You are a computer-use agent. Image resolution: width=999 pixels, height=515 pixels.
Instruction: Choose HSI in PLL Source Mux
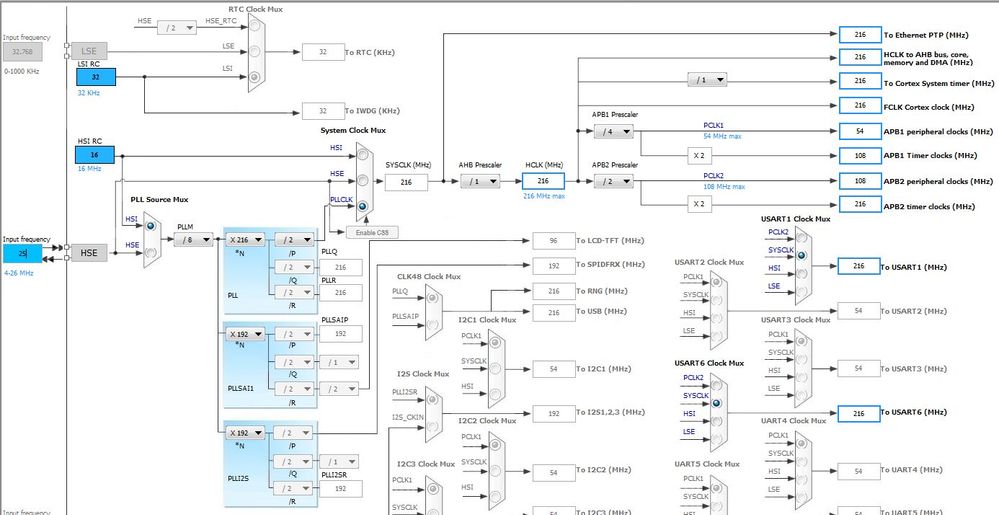pyautogui.click(x=151, y=226)
